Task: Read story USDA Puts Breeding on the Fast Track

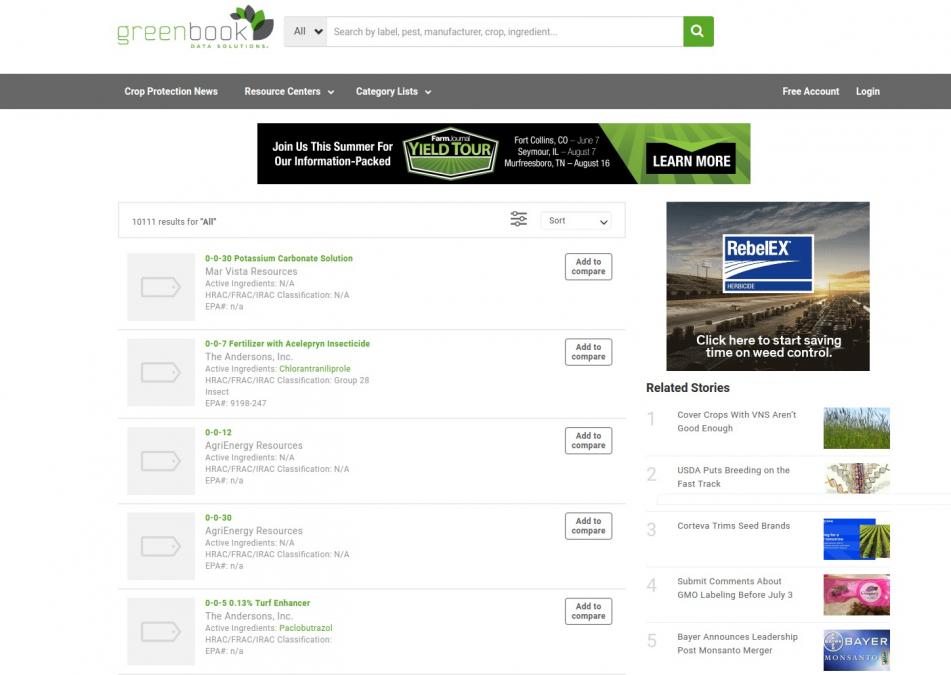Action: 733,477
